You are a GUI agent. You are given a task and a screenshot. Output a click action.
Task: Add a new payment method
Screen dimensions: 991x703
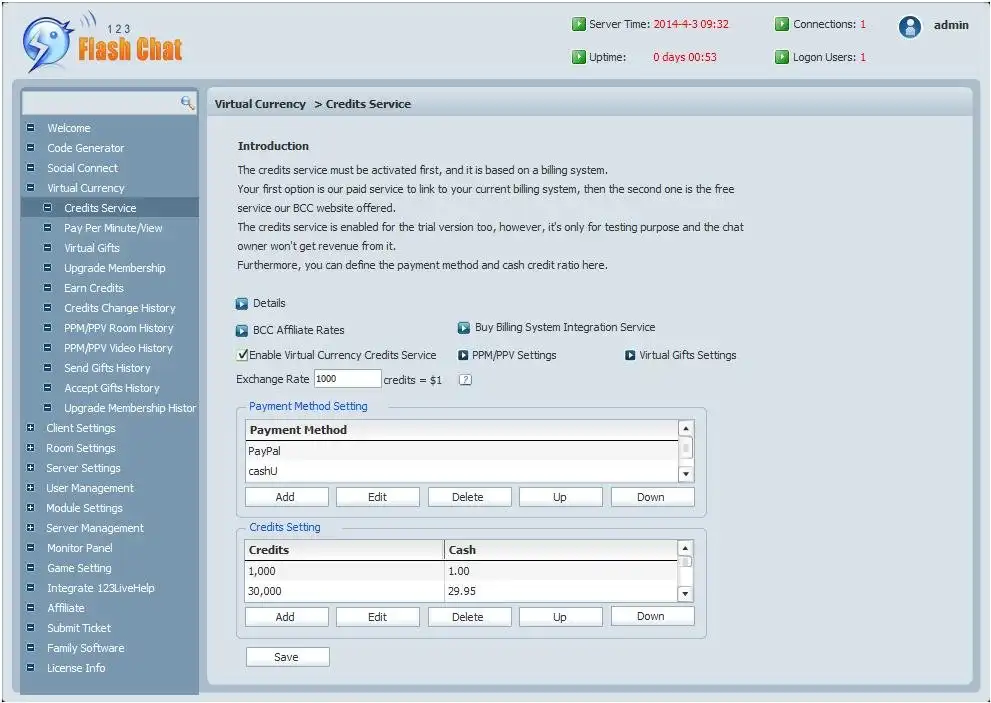286,497
